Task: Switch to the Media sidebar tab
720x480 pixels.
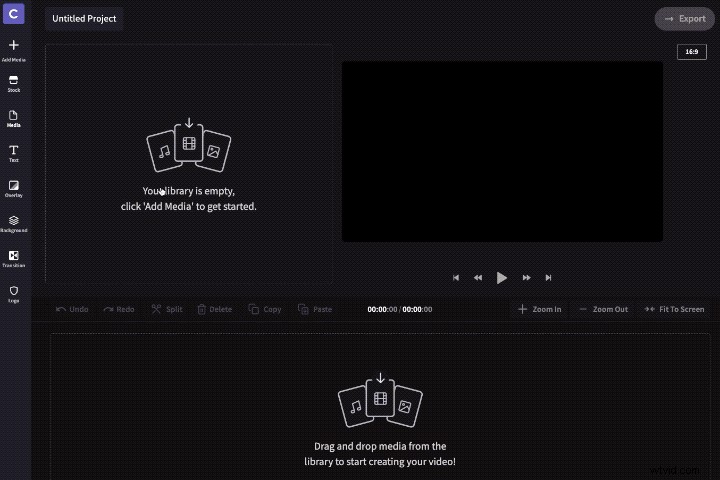Action: click(x=13, y=119)
